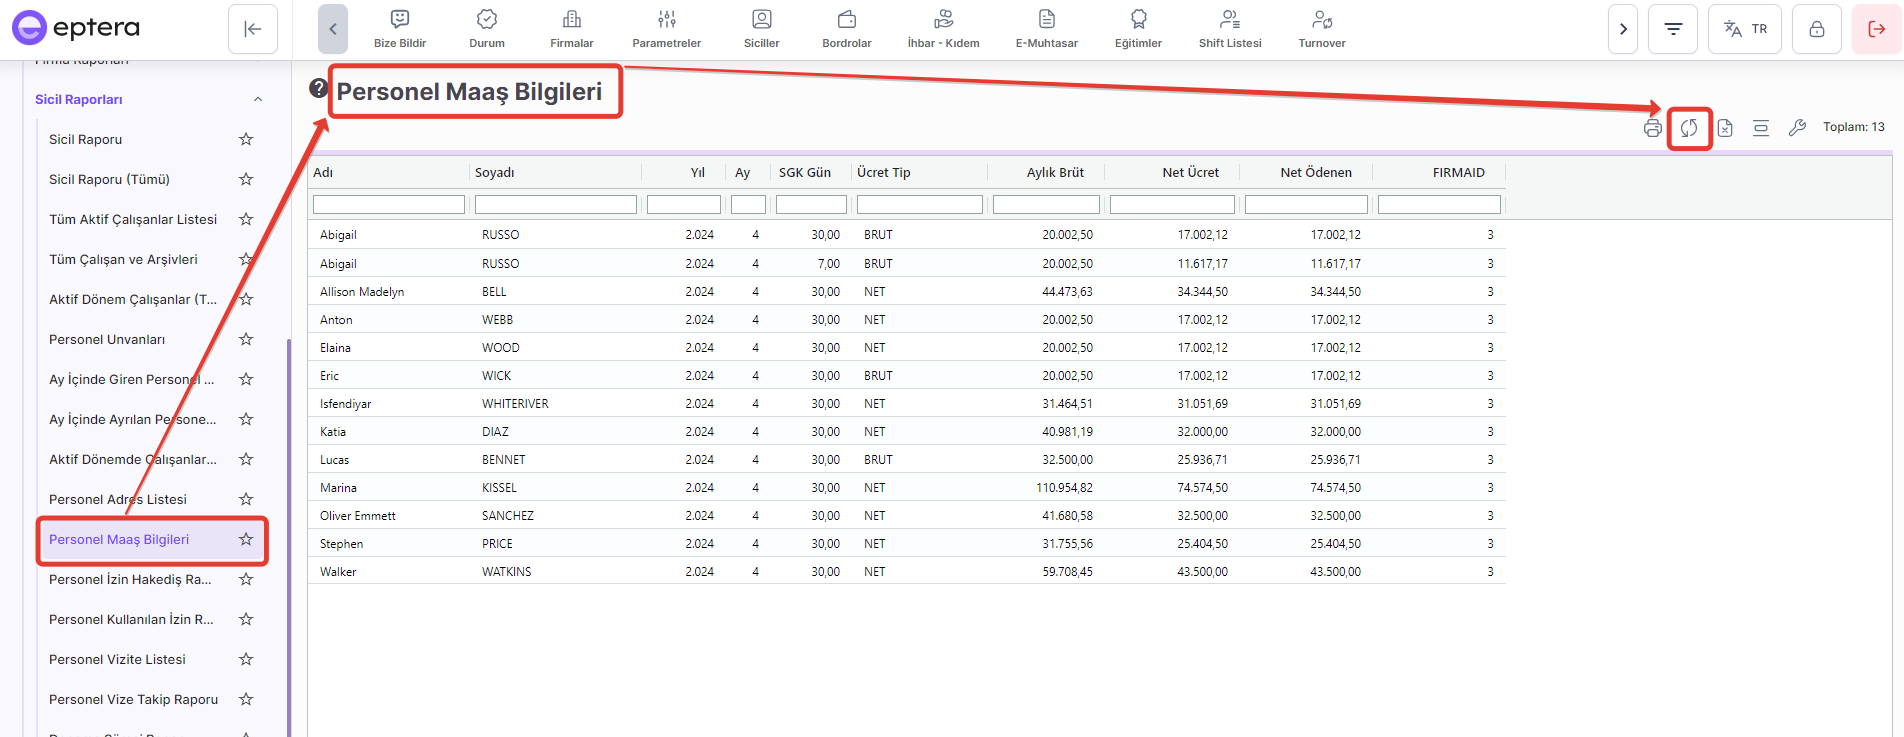This screenshot has width=1904, height=737.
Task: Open the Bordrolar menu
Action: (x=846, y=29)
